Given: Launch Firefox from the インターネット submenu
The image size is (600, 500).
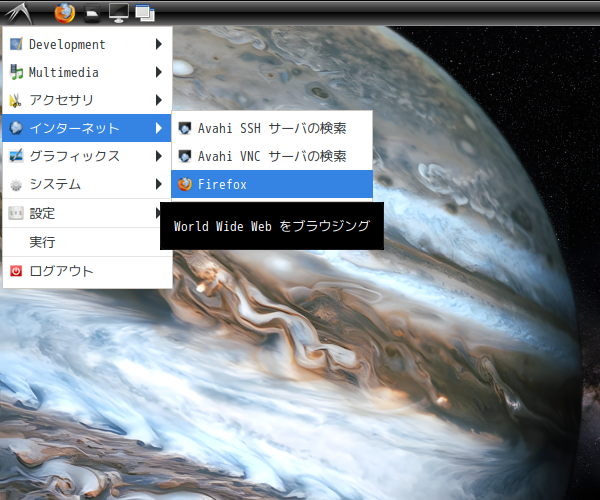Looking at the screenshot, I should (x=272, y=184).
